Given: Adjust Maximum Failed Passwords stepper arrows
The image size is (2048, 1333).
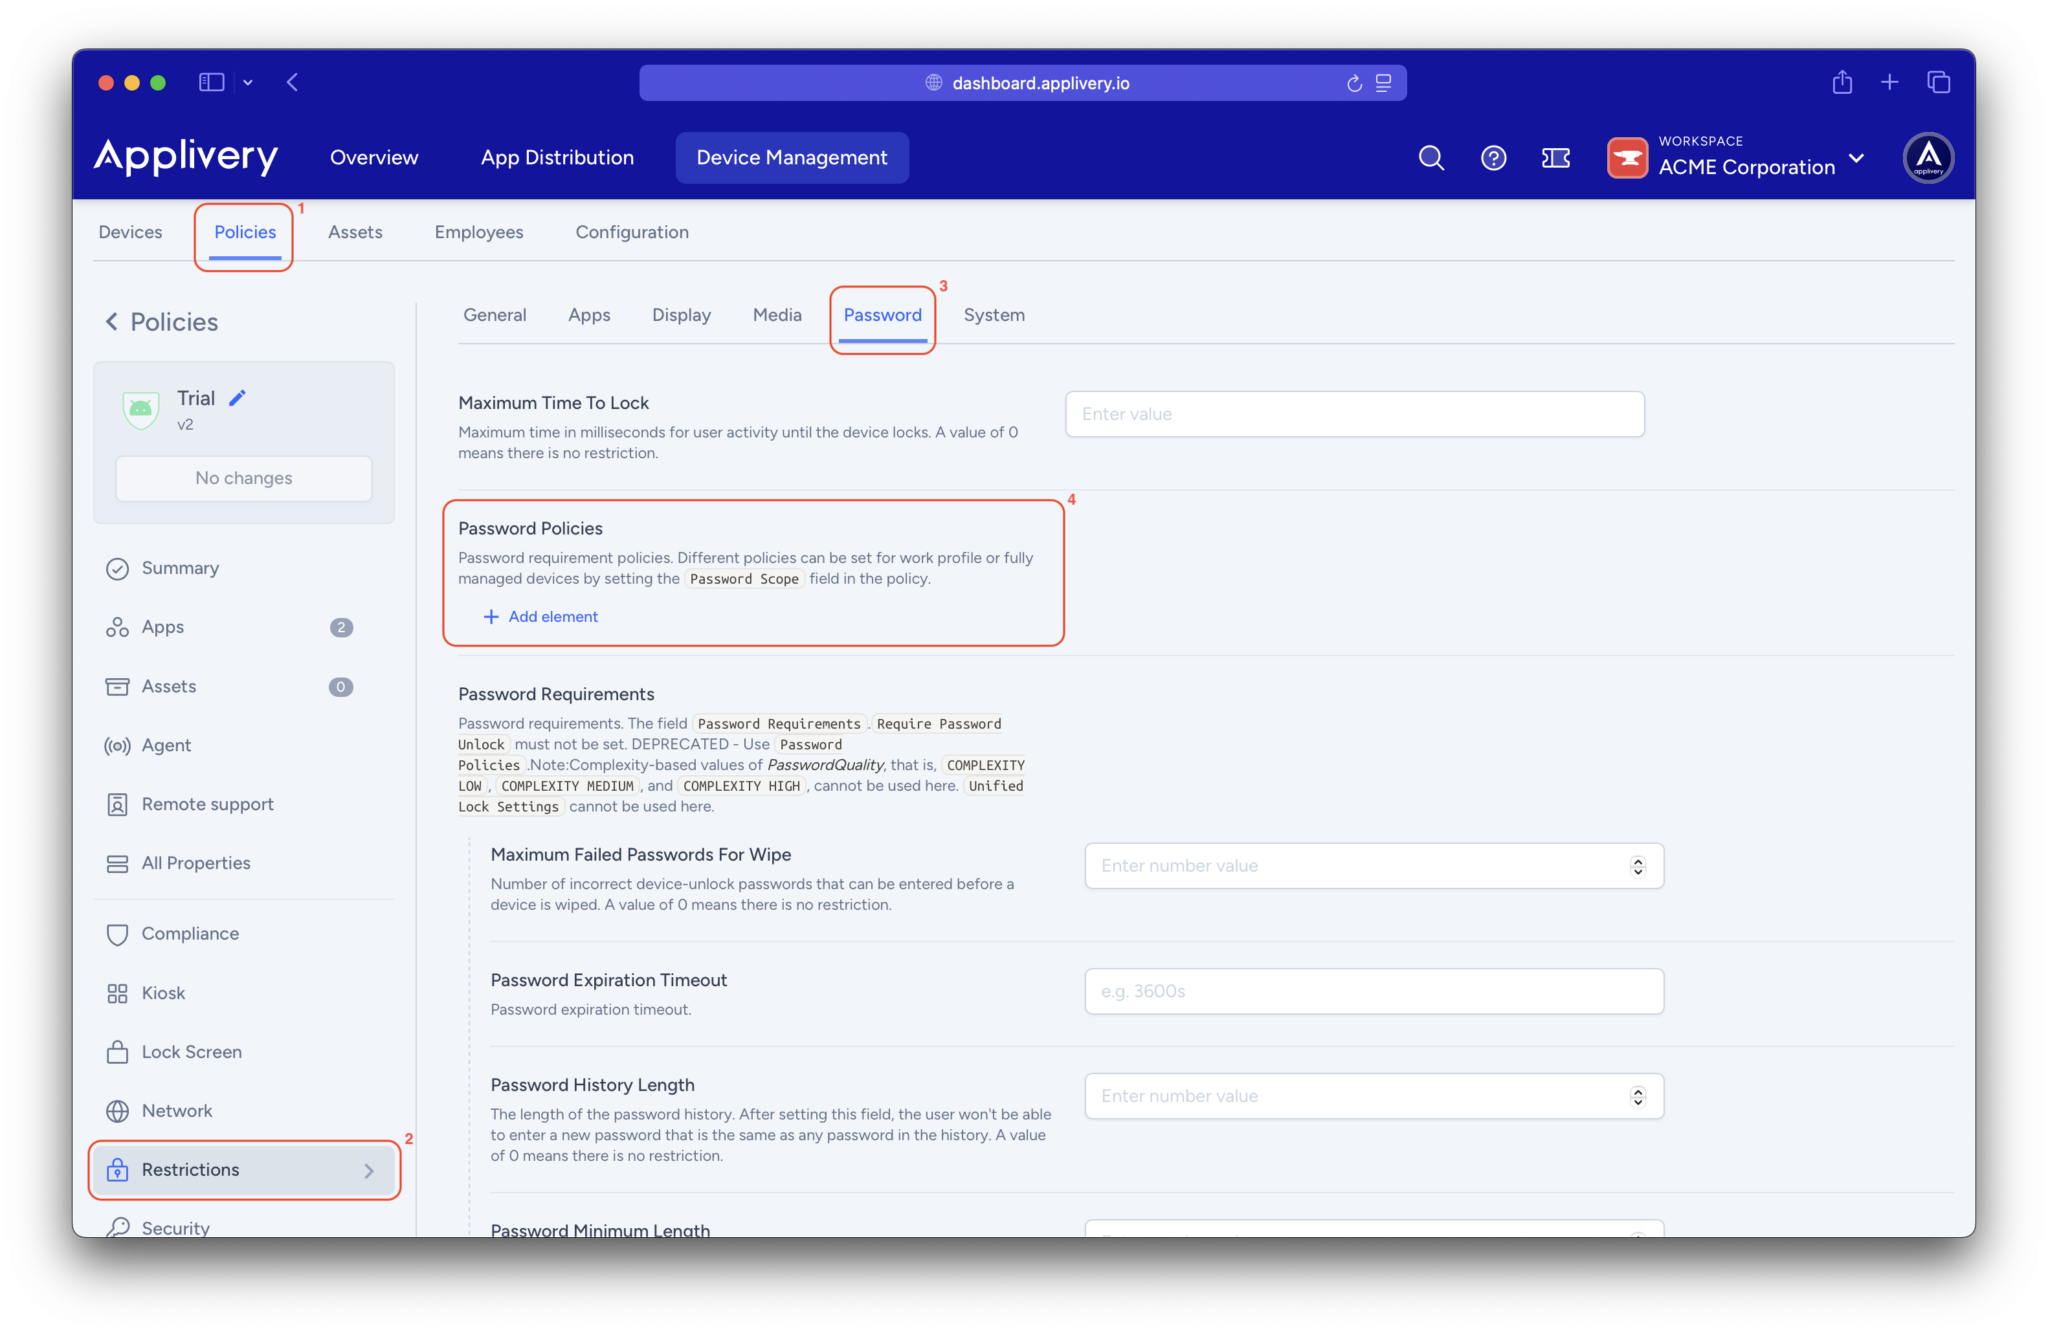Looking at the screenshot, I should (x=1637, y=866).
